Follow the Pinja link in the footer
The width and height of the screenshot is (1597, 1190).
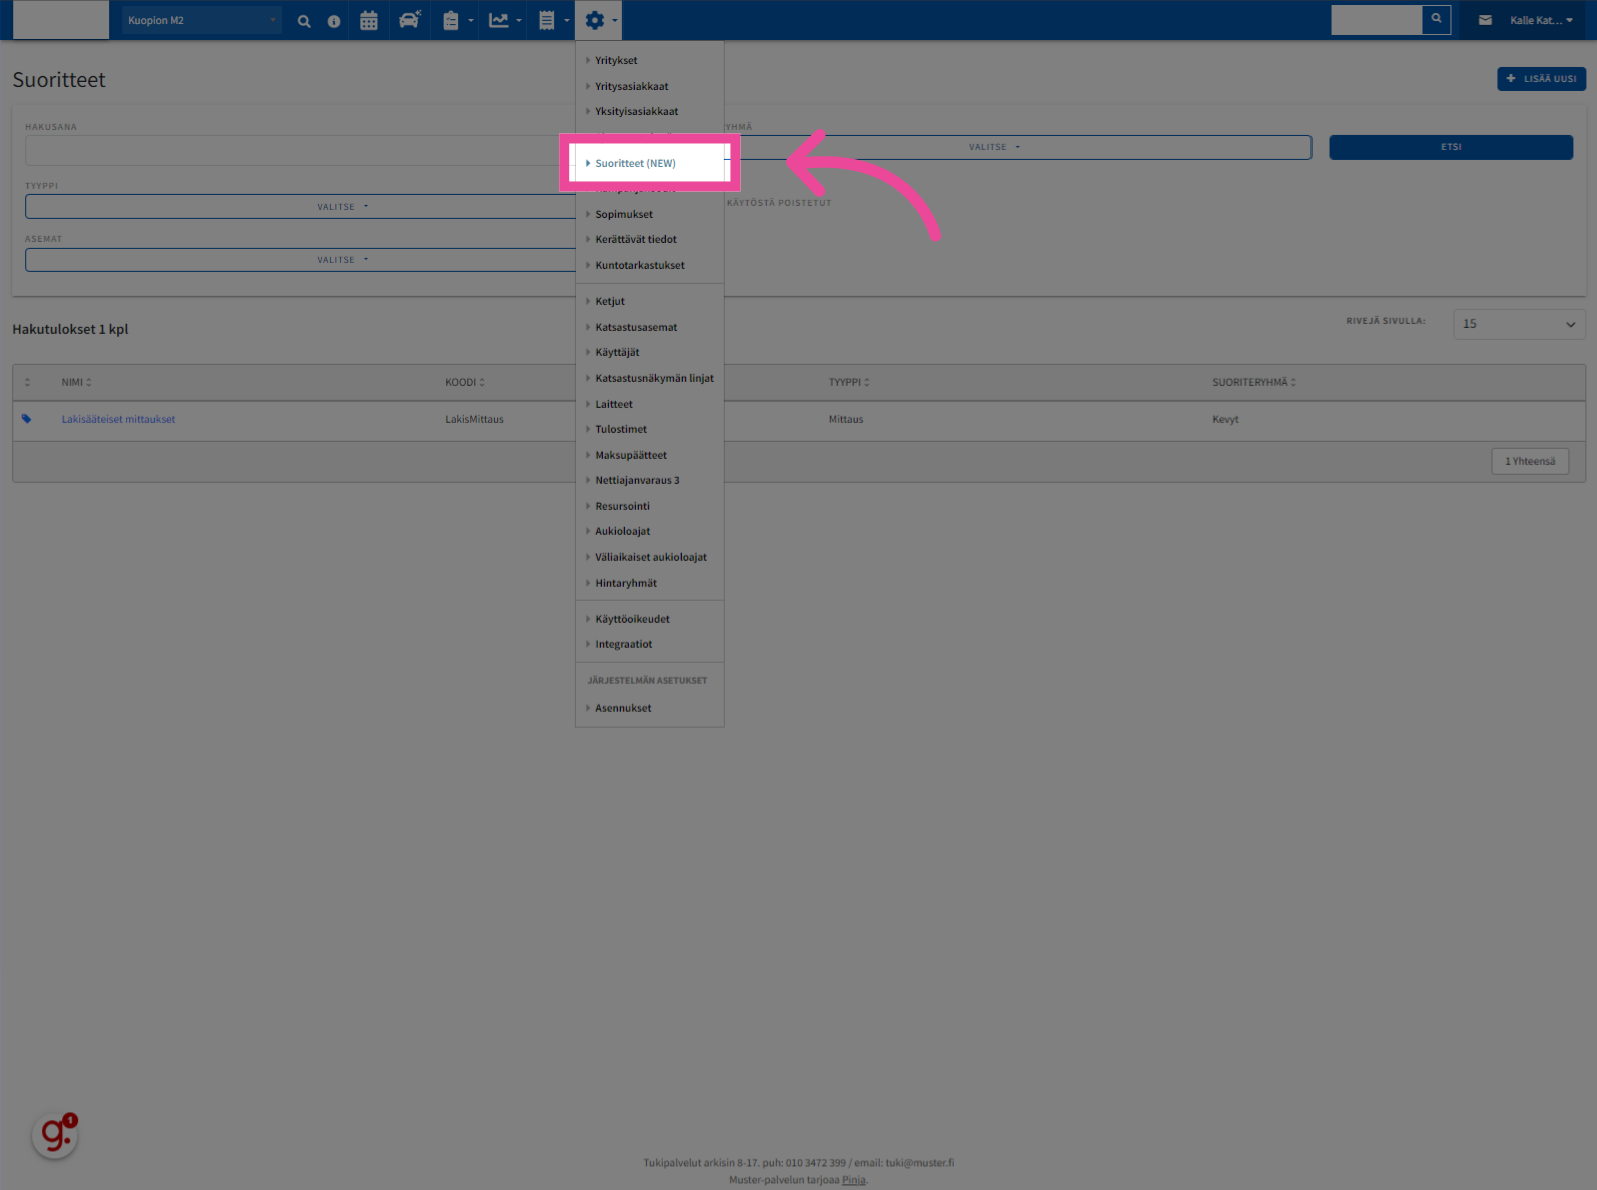[853, 1180]
